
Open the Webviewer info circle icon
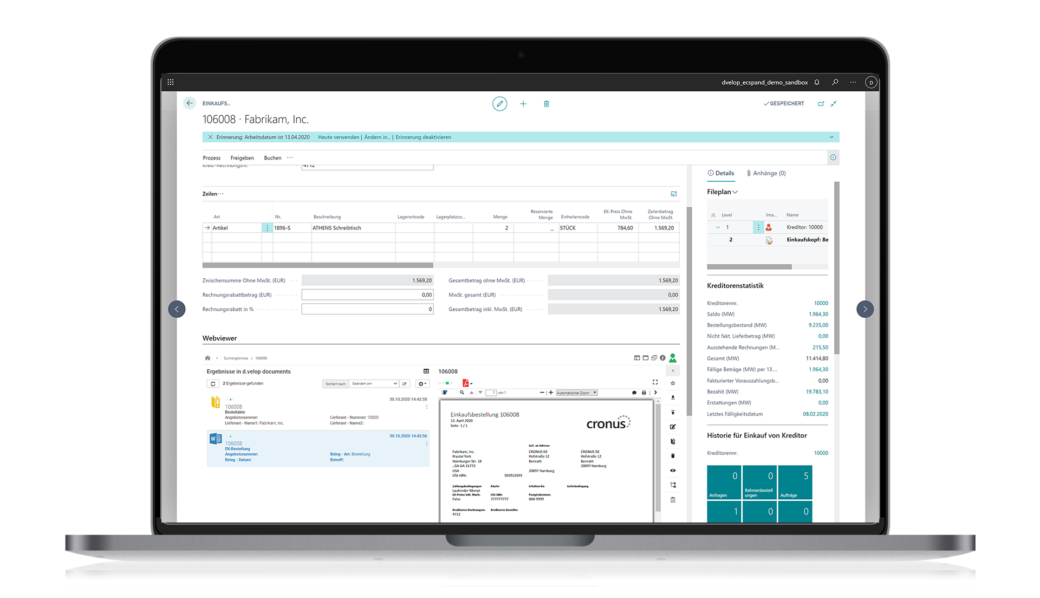point(662,358)
